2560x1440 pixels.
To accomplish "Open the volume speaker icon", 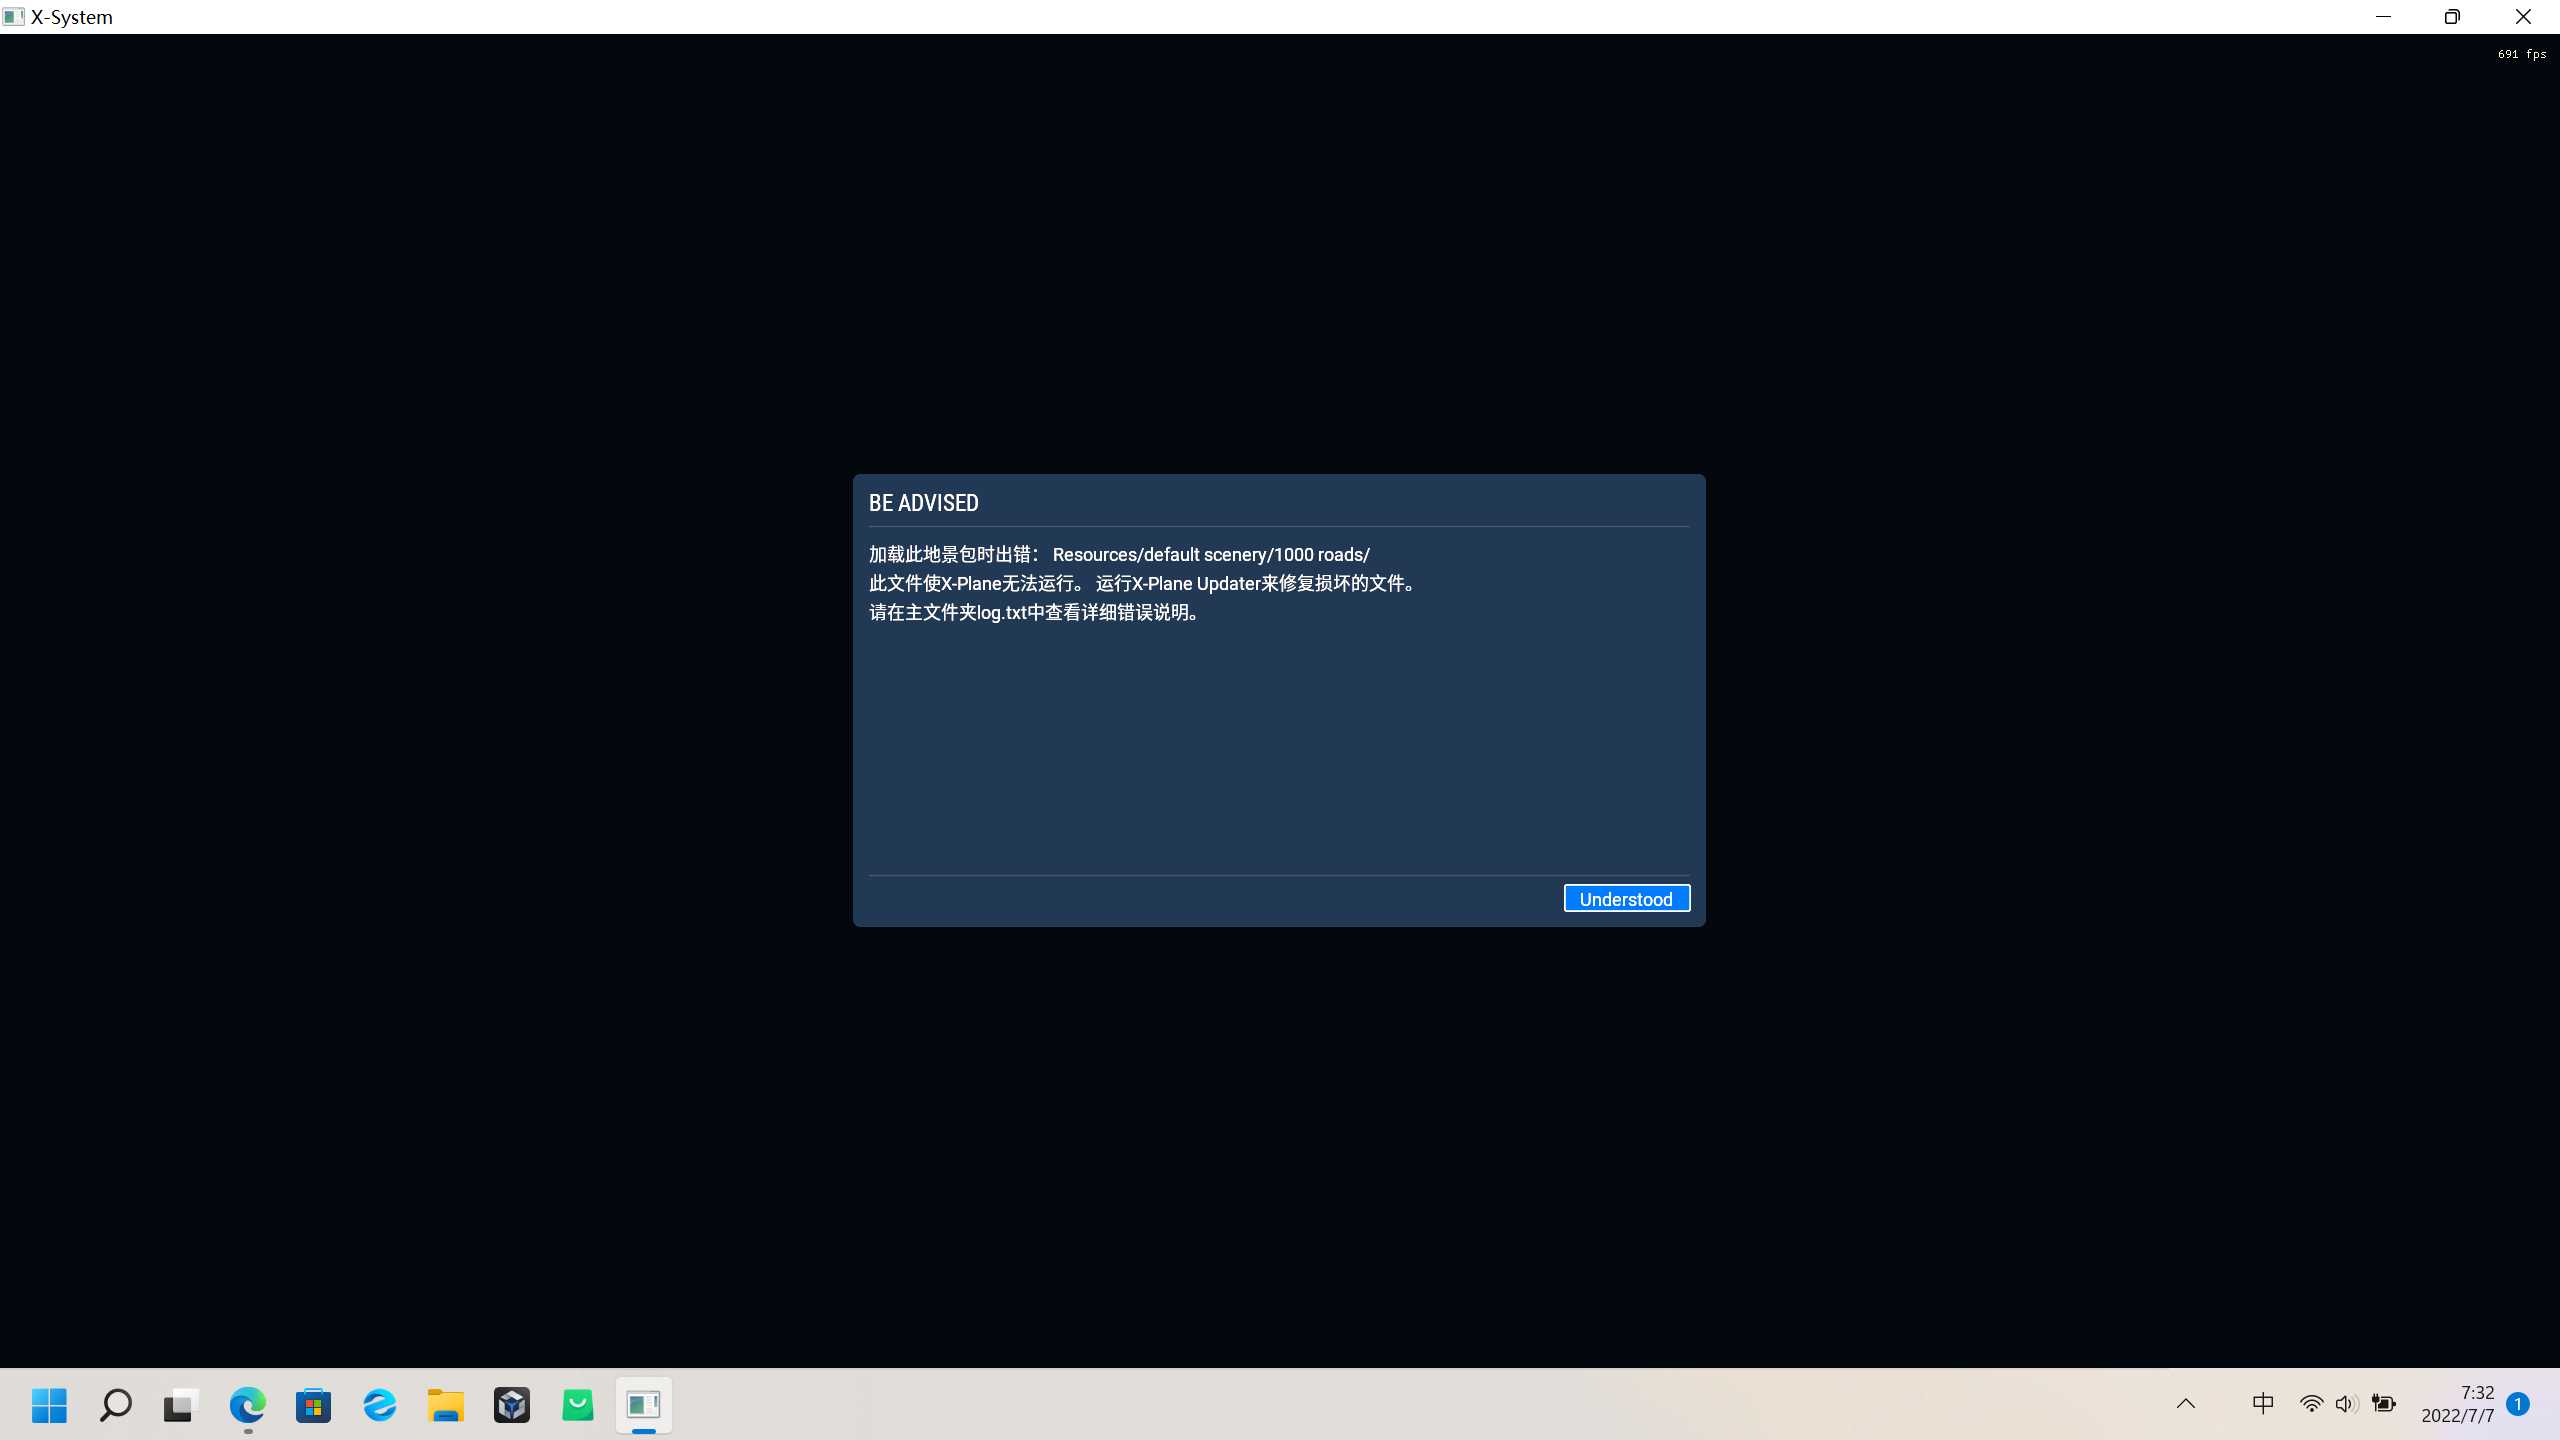I will [2346, 1404].
